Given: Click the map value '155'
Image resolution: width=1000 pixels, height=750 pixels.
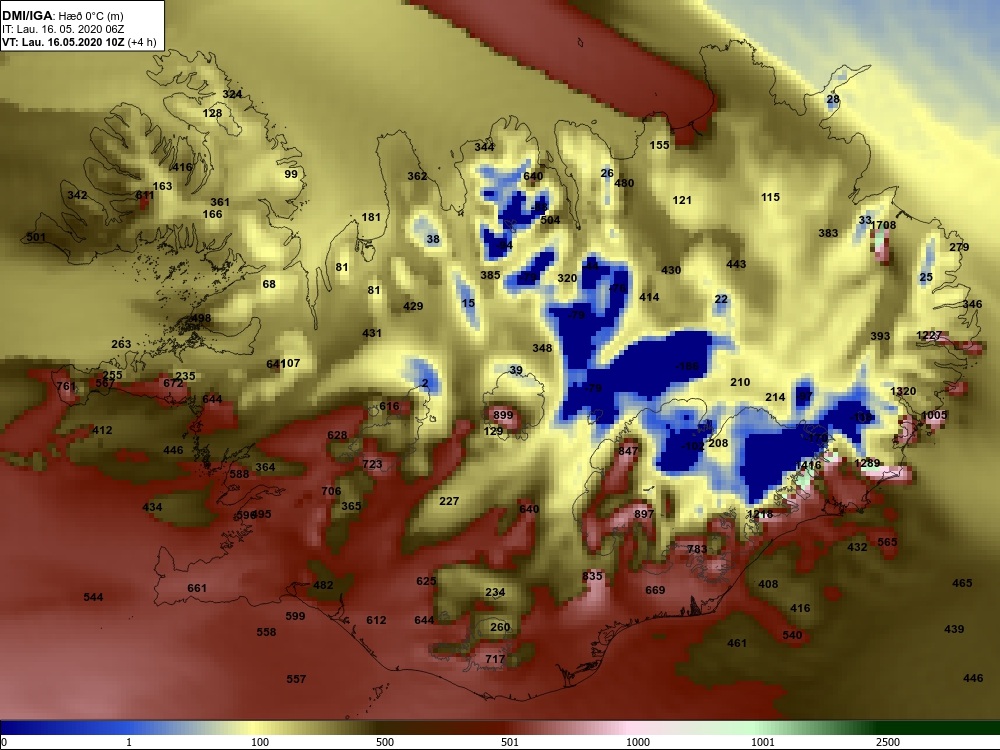Looking at the screenshot, I should click(x=659, y=145).
